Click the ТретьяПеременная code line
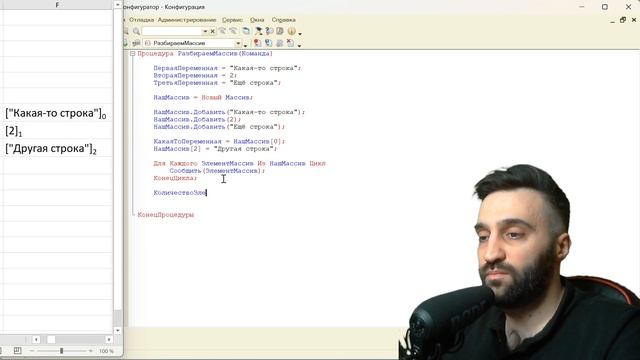Image resolution: width=640 pixels, height=360 pixels. pos(217,83)
